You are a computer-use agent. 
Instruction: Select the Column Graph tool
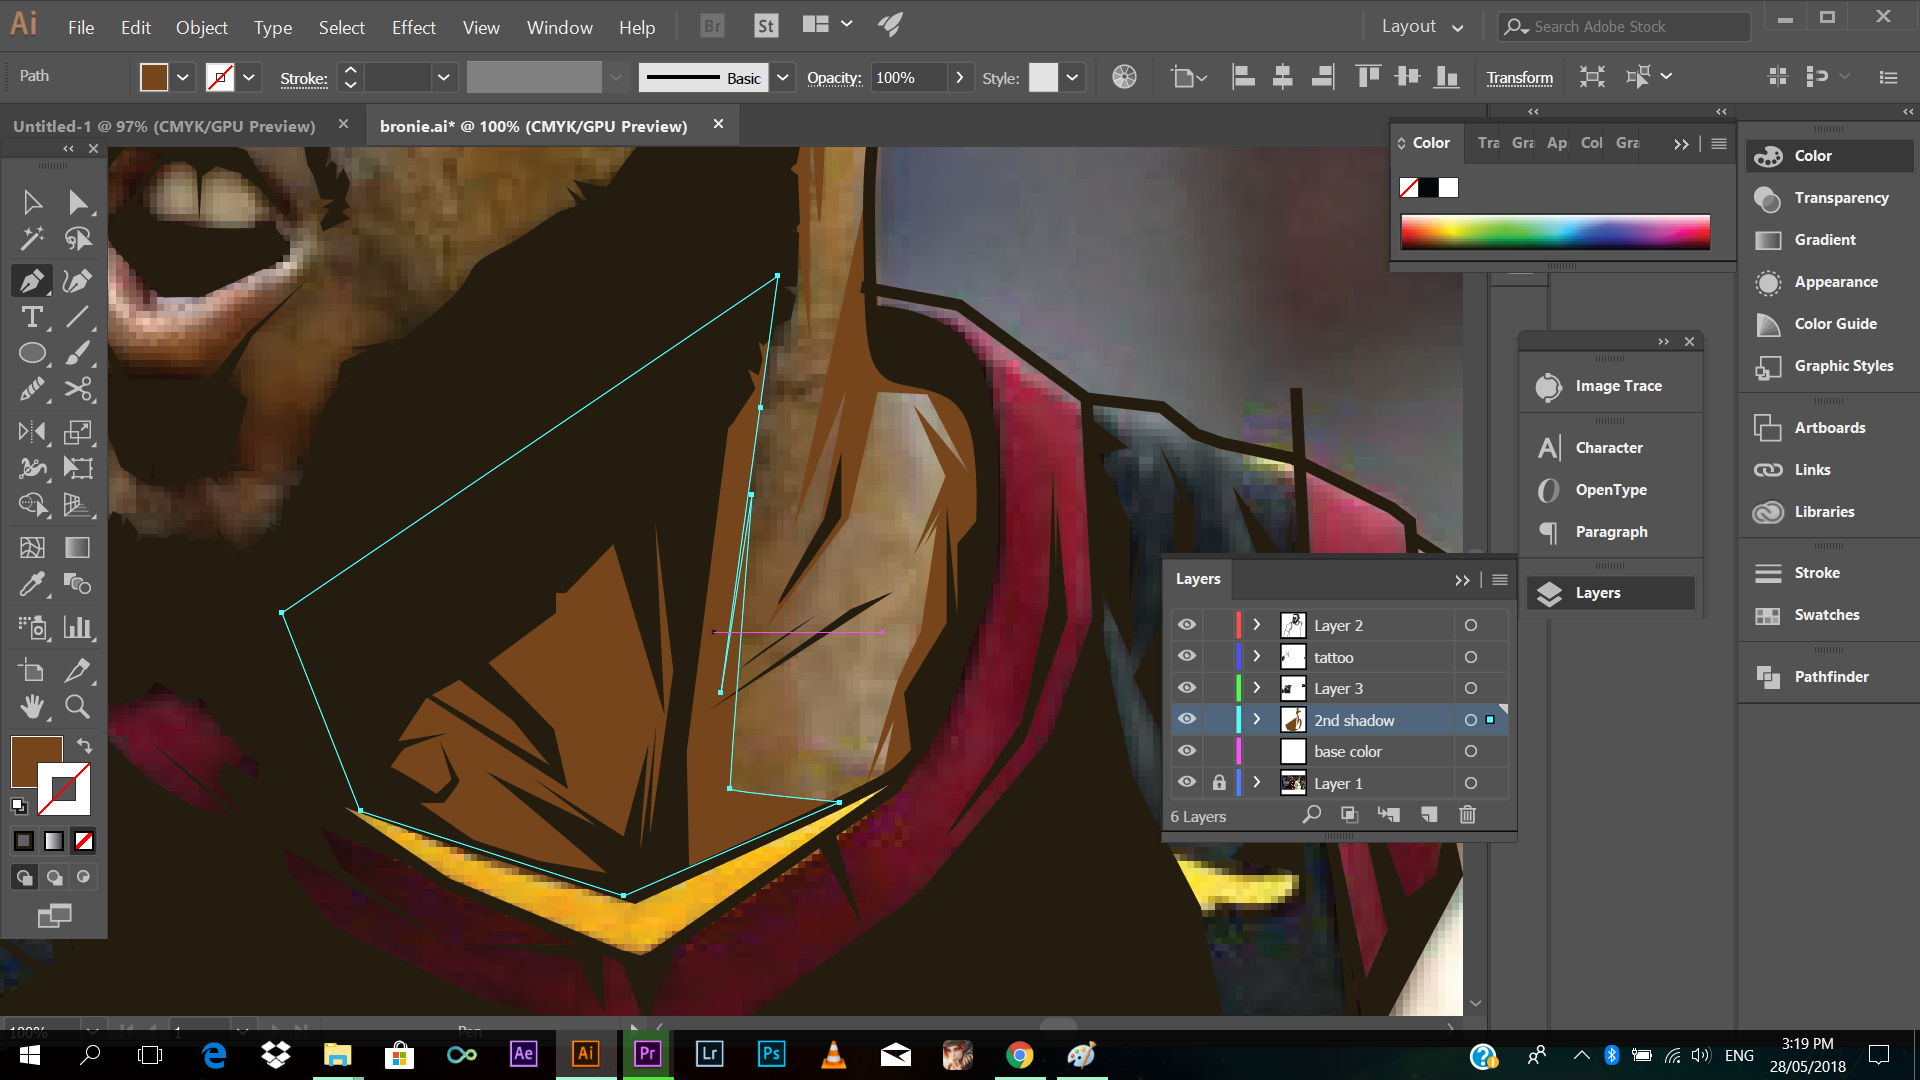point(78,627)
